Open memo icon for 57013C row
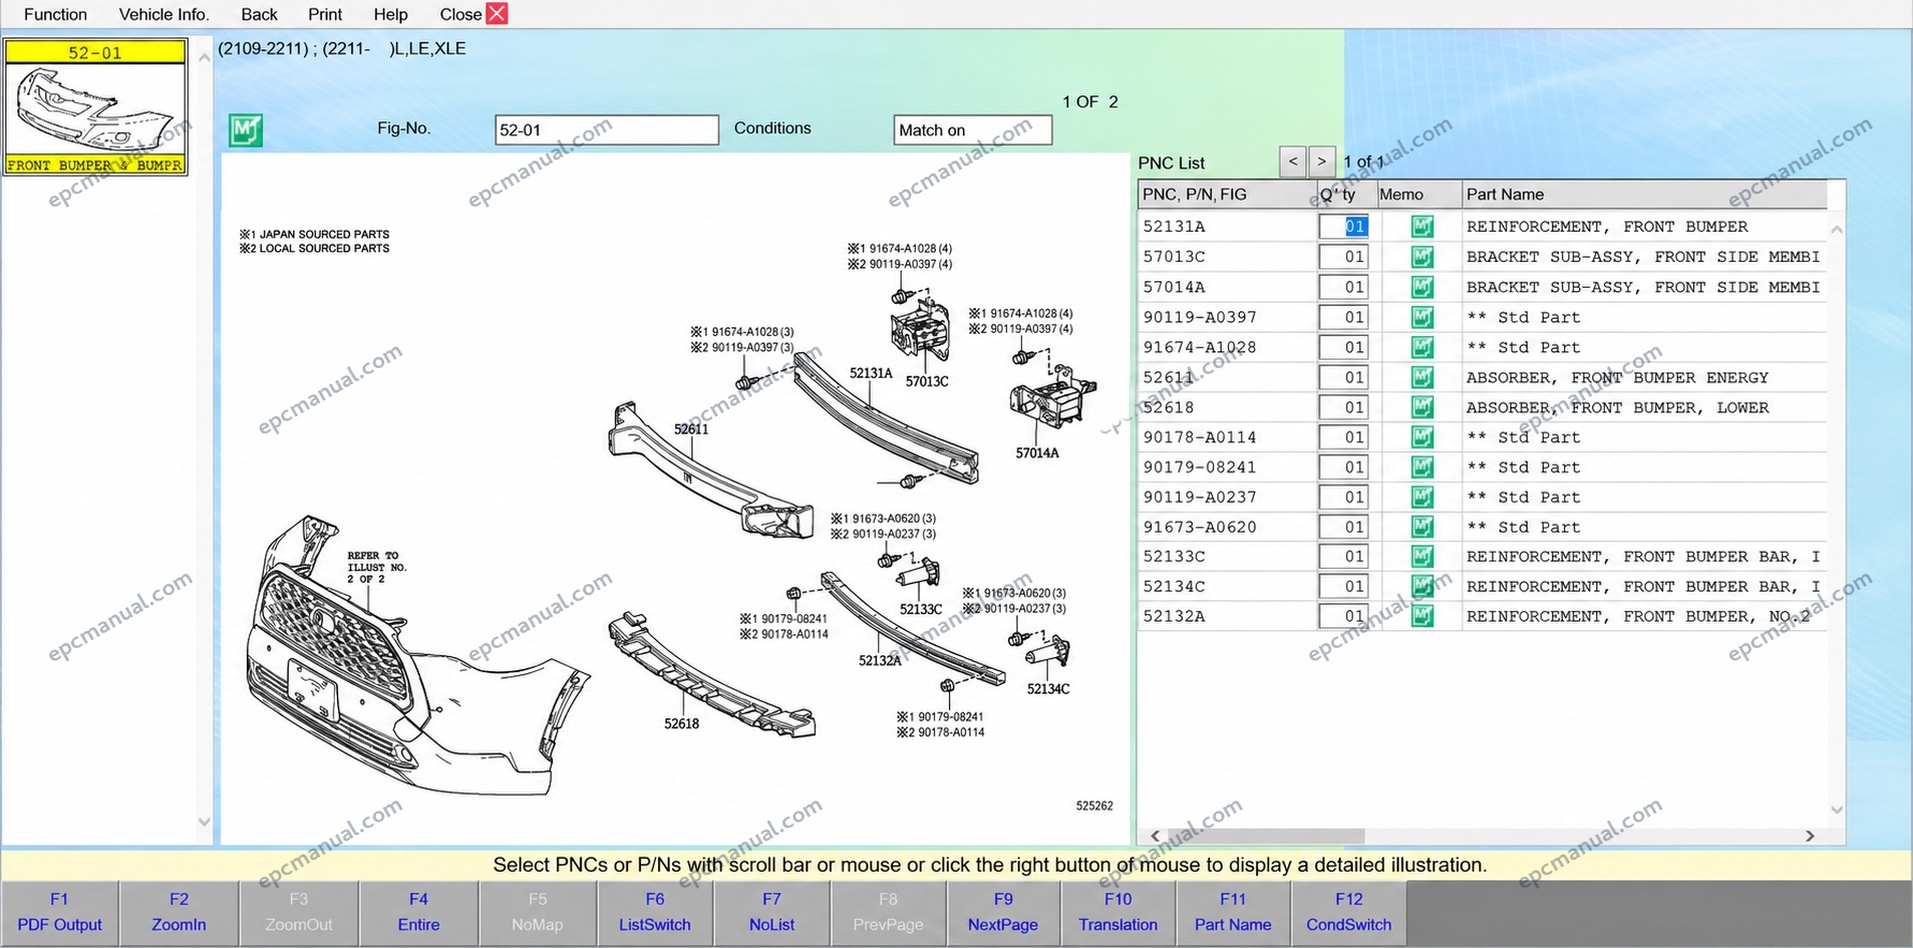Screen dimensions: 1913x948 (x=1421, y=257)
